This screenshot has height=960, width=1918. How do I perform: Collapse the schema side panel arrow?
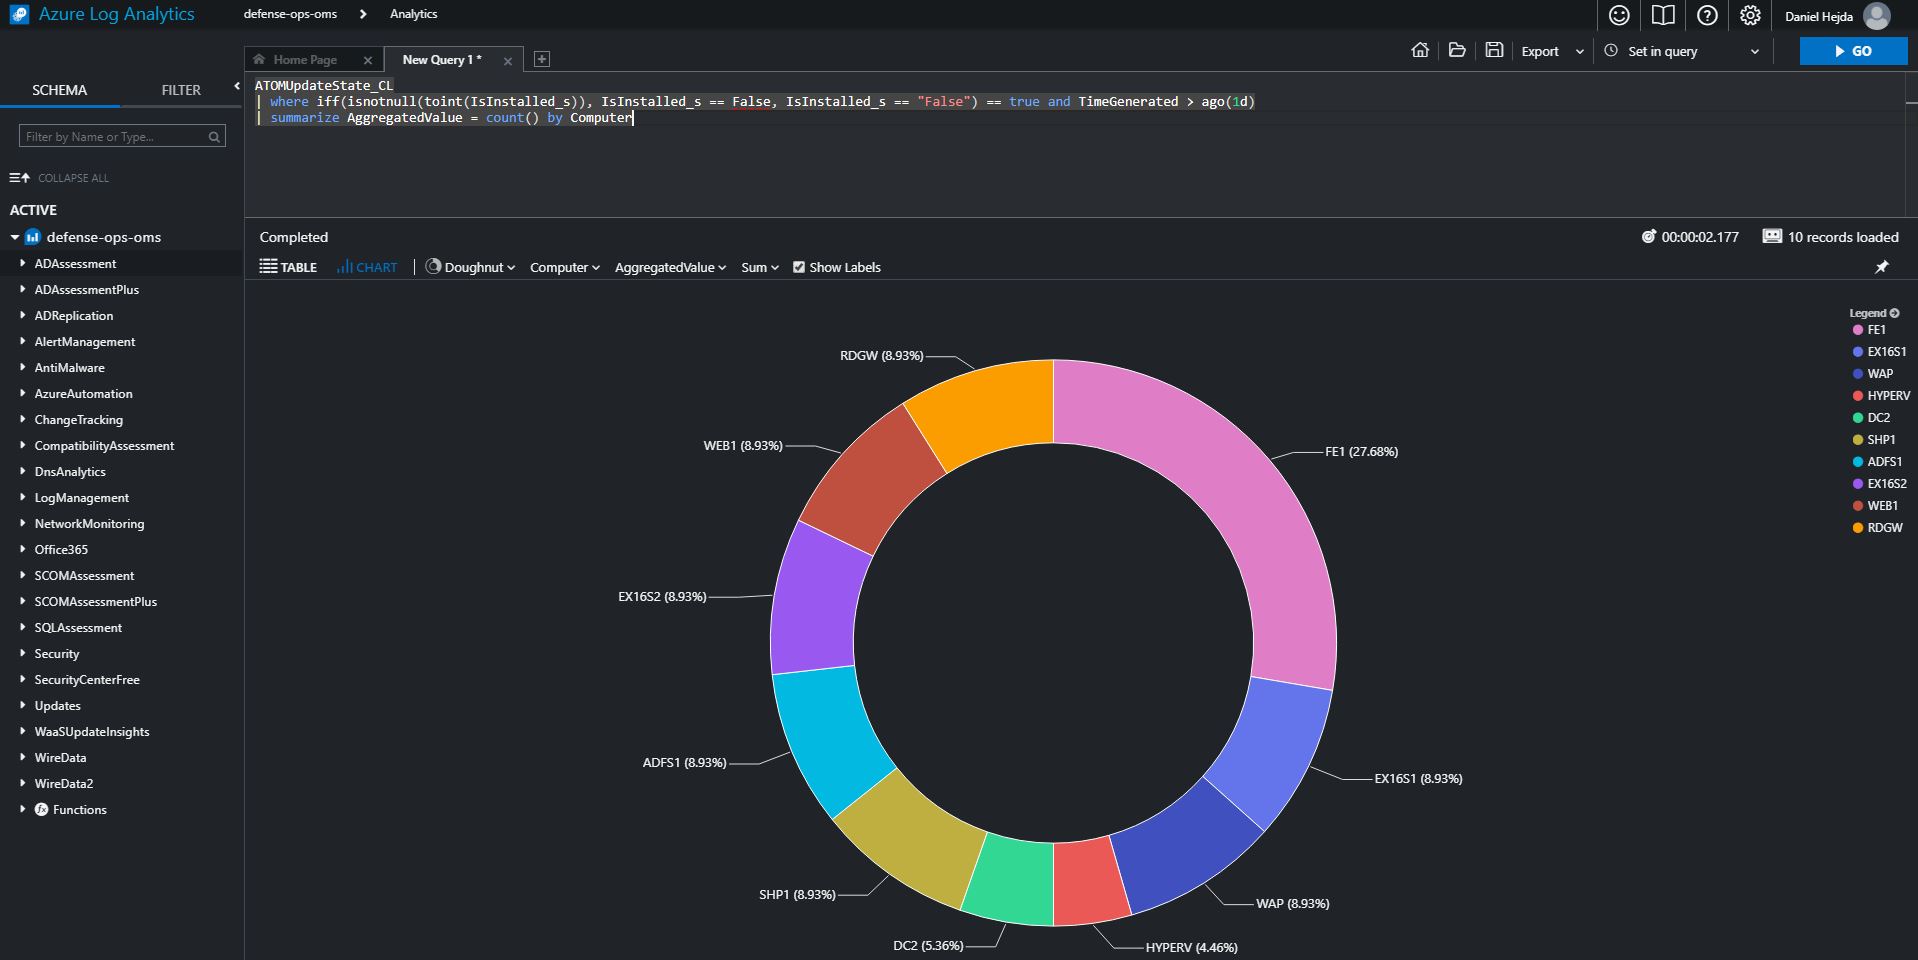pos(237,86)
